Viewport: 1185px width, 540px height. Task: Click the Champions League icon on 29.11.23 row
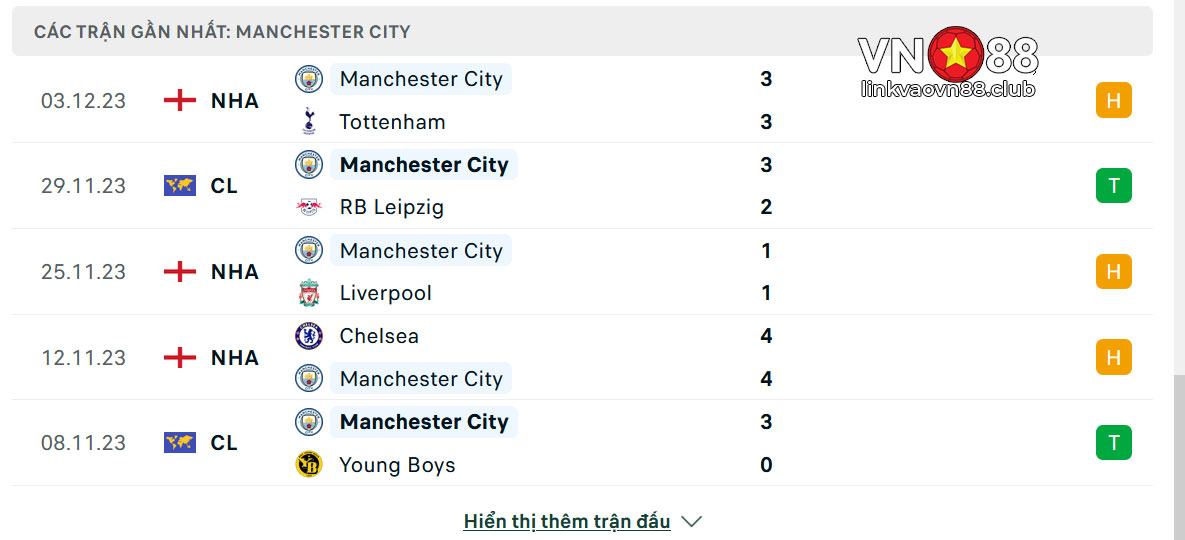point(180,186)
